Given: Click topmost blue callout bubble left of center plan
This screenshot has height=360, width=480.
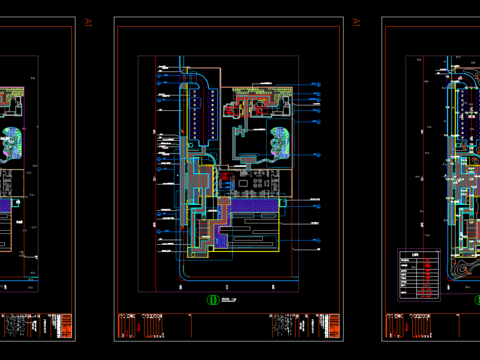Looking at the screenshot, I should pos(159,76).
